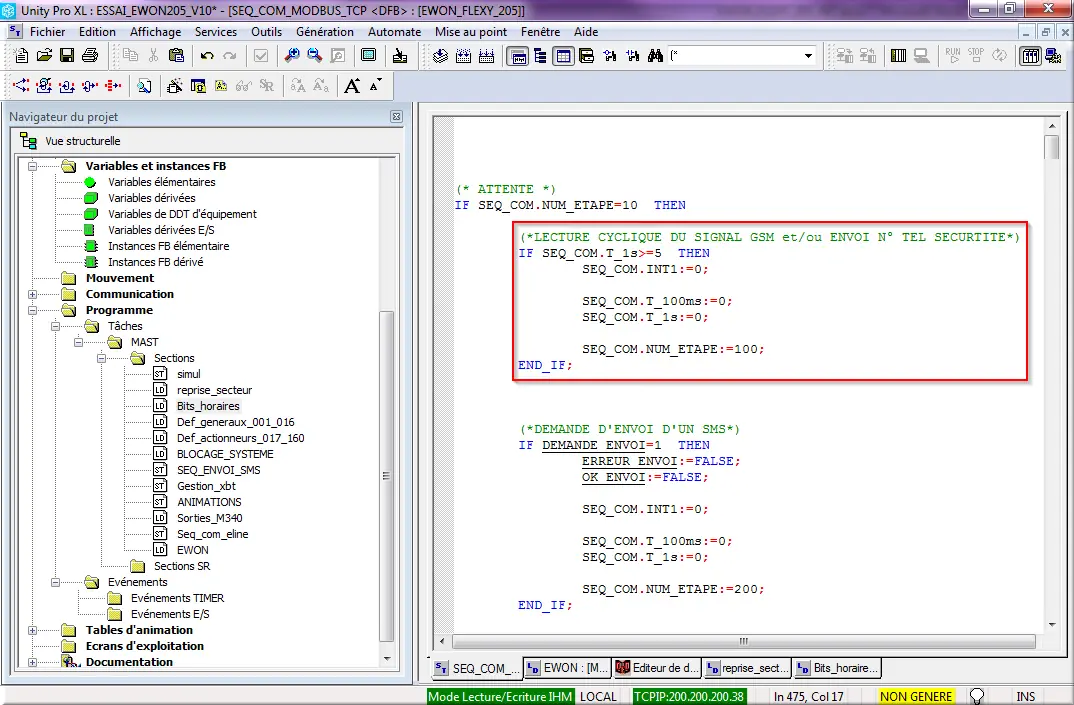Click the Zoom in magnifier icon
The image size is (1074, 705).
coord(292,55)
